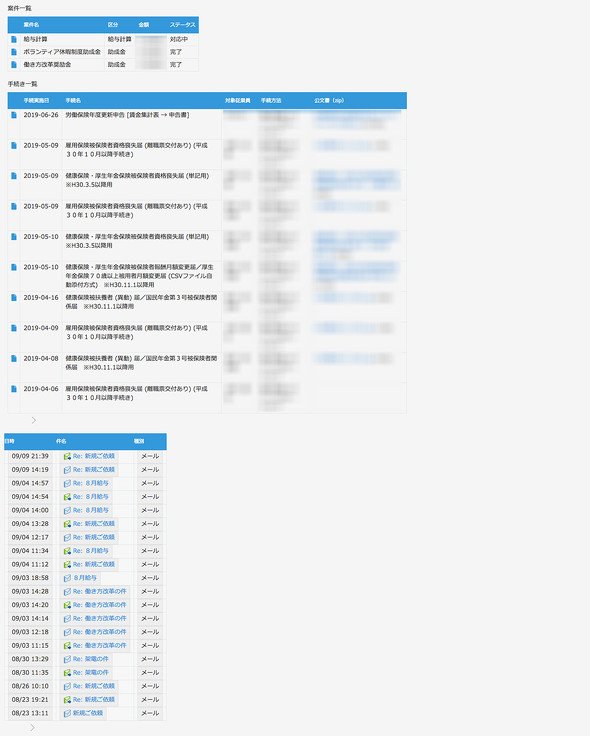Viewport: 590px width, 736px height.
Task: Open Re: 架電の件 mail from 08/30 13:29
Action: point(91,659)
